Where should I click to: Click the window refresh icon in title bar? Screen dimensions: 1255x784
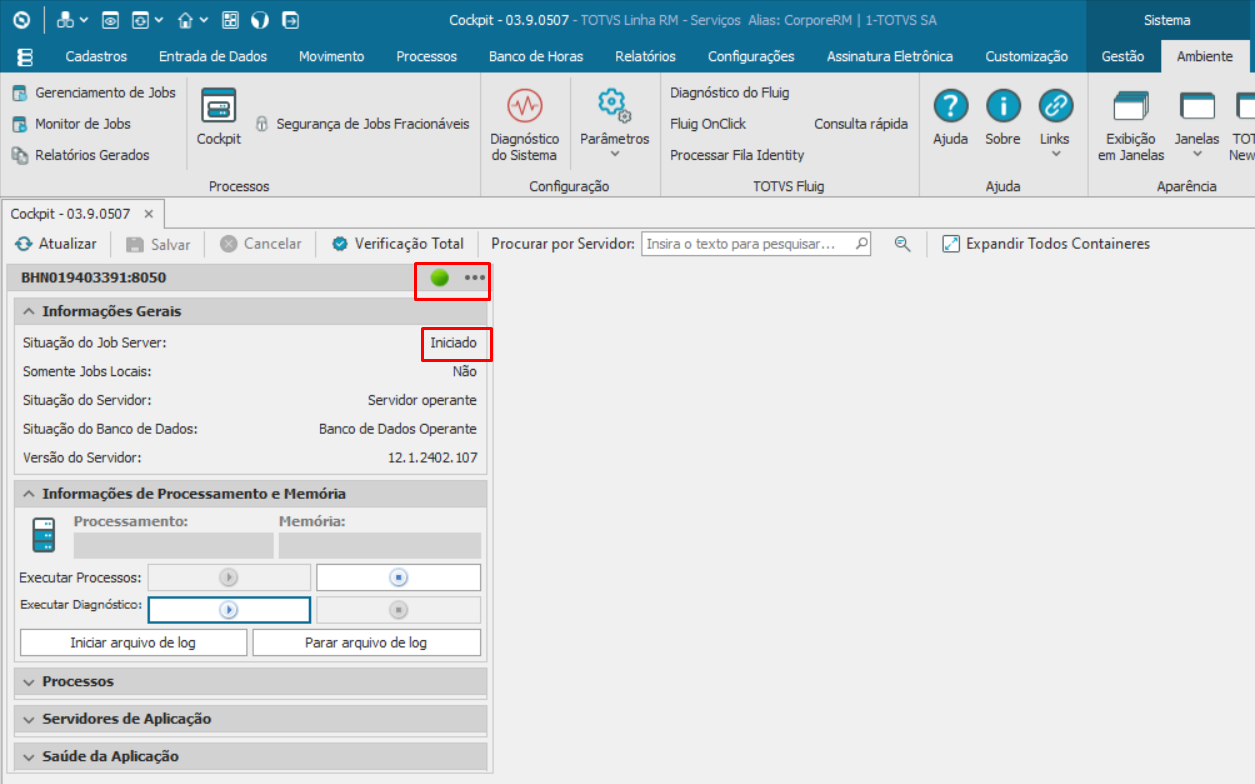click(x=141, y=20)
